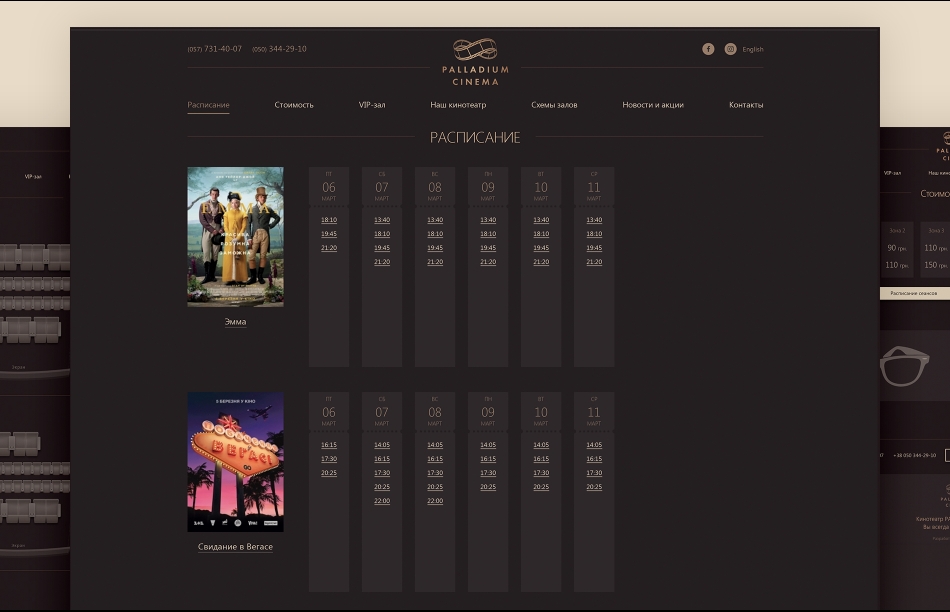This screenshot has height=612, width=950.
Task: Click the glasses icon in right background page
Action: (x=904, y=365)
